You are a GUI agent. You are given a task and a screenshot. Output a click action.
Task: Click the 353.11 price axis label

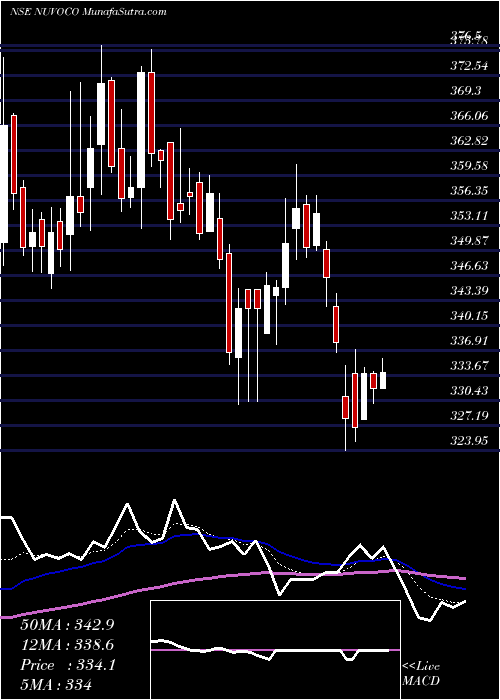pyautogui.click(x=468, y=216)
